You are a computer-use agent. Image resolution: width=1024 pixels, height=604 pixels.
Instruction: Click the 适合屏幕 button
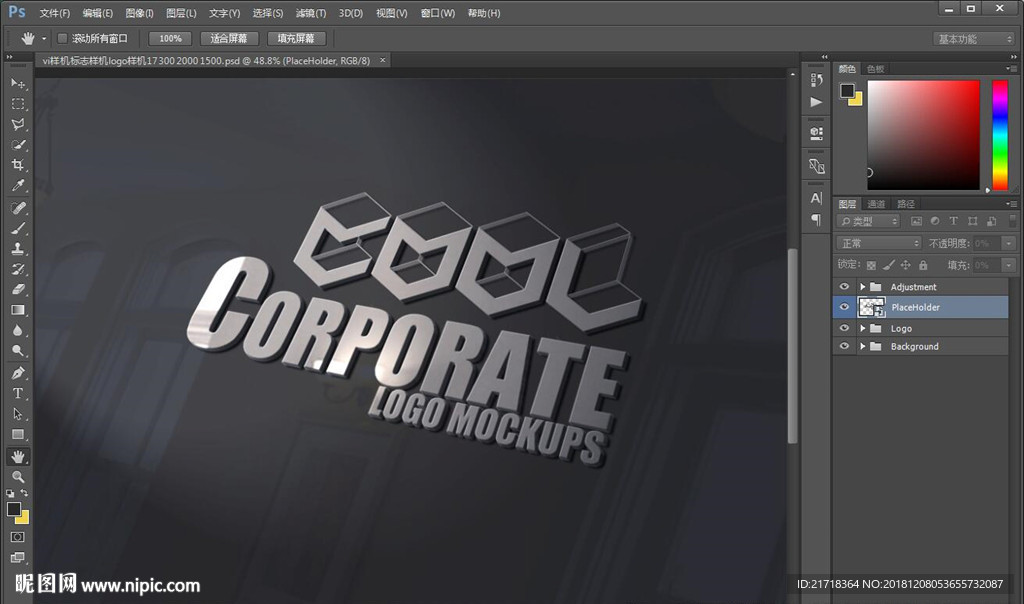[229, 38]
